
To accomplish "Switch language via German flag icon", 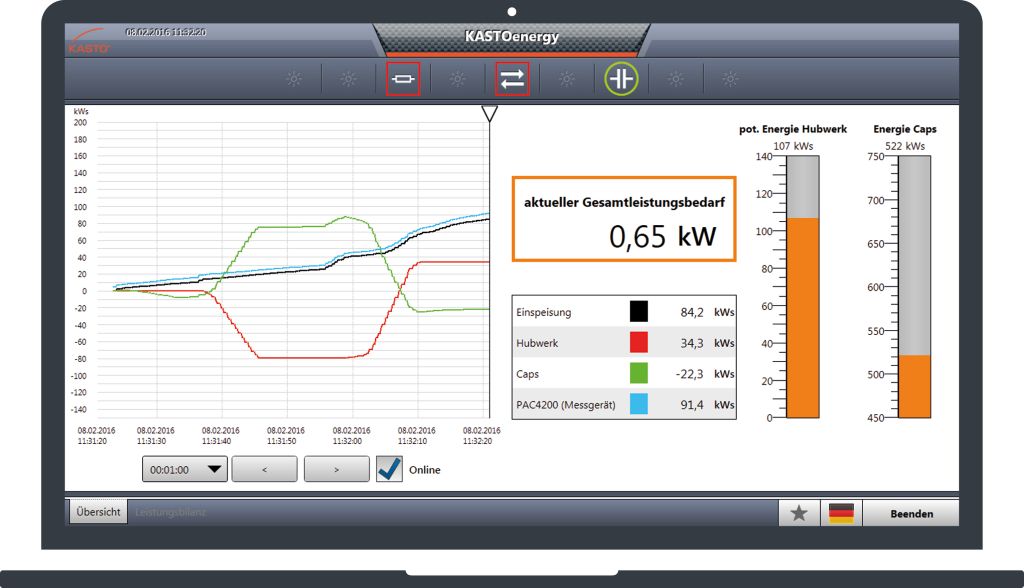I will [841, 513].
